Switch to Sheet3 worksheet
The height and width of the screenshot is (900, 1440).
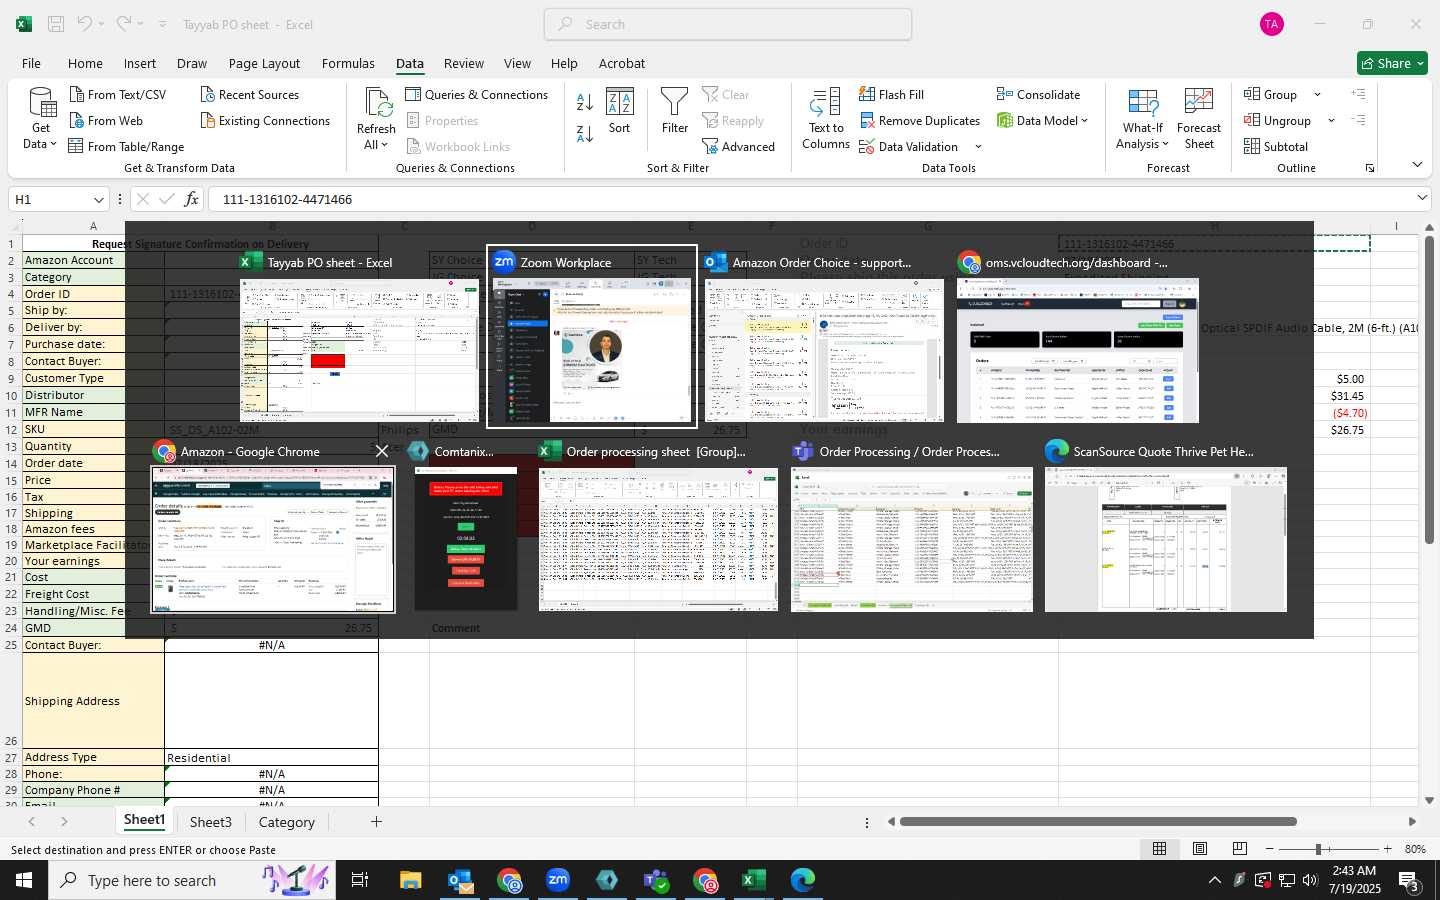(211, 822)
